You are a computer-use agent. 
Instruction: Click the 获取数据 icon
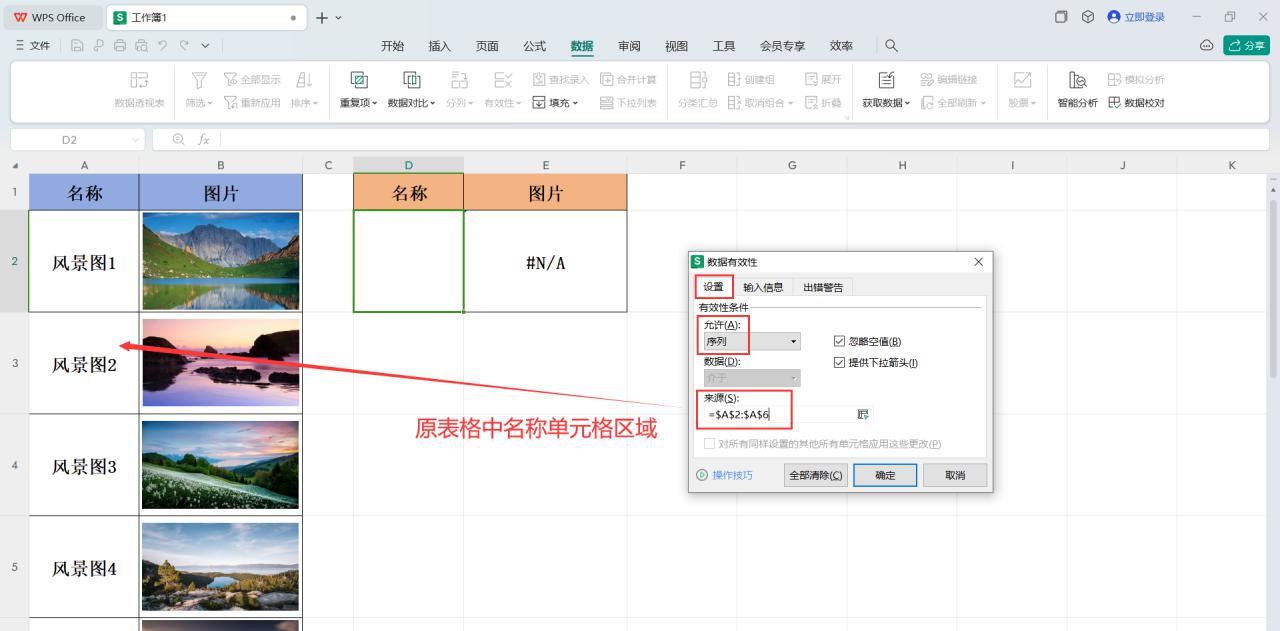coord(886,80)
